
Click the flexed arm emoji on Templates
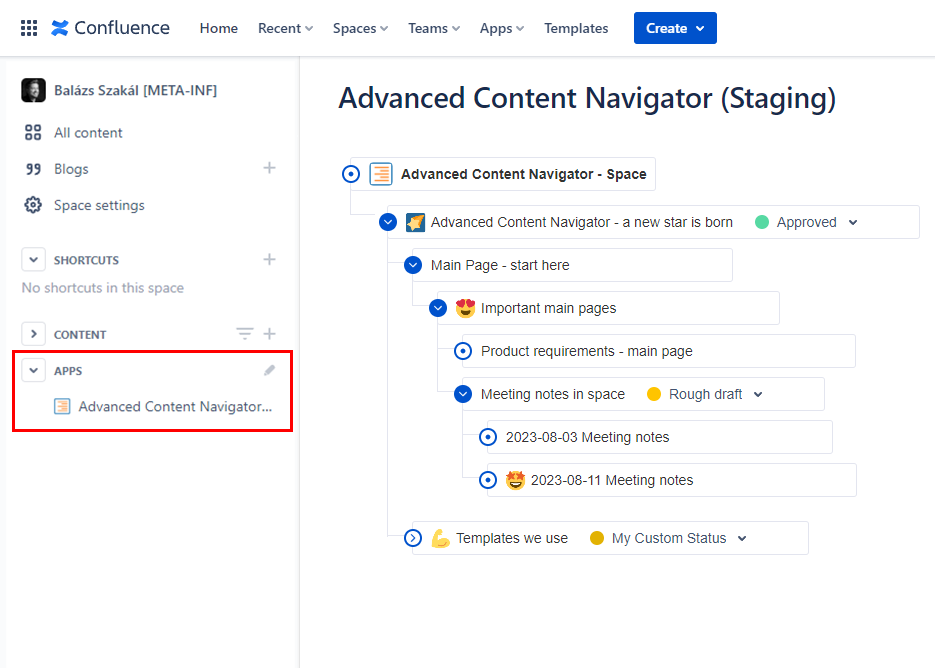coord(440,538)
